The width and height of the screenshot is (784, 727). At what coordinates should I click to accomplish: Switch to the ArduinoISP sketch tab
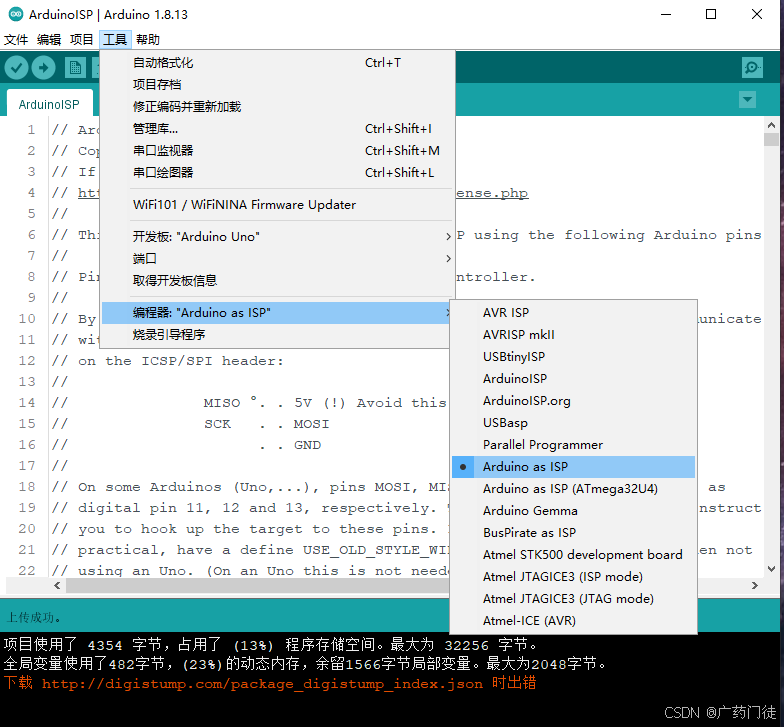click(49, 104)
